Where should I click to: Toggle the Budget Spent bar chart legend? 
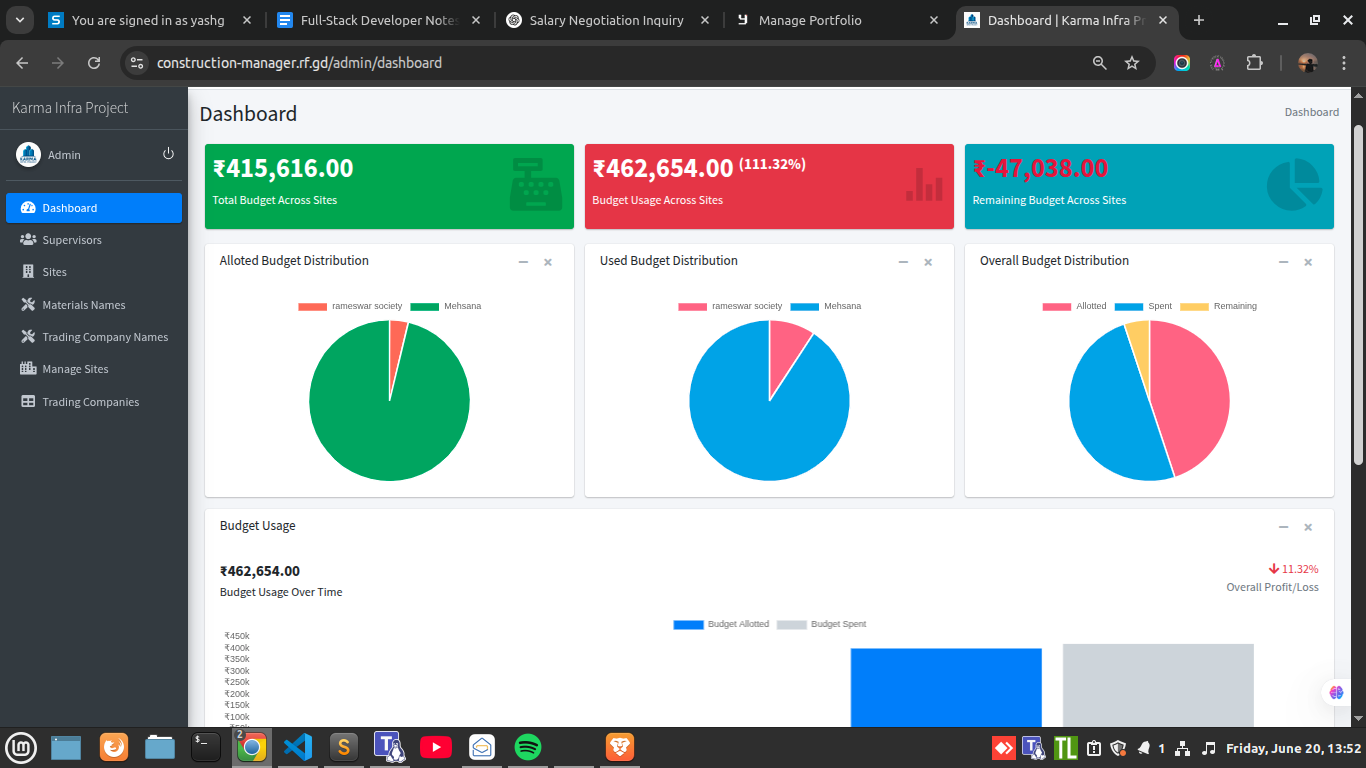pos(822,624)
